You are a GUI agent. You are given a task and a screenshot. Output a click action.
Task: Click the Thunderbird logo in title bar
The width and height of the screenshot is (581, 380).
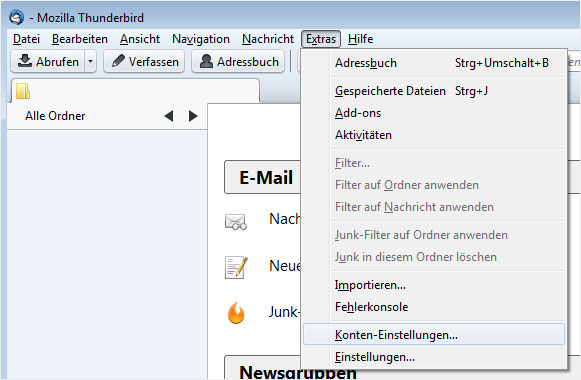tap(17, 17)
